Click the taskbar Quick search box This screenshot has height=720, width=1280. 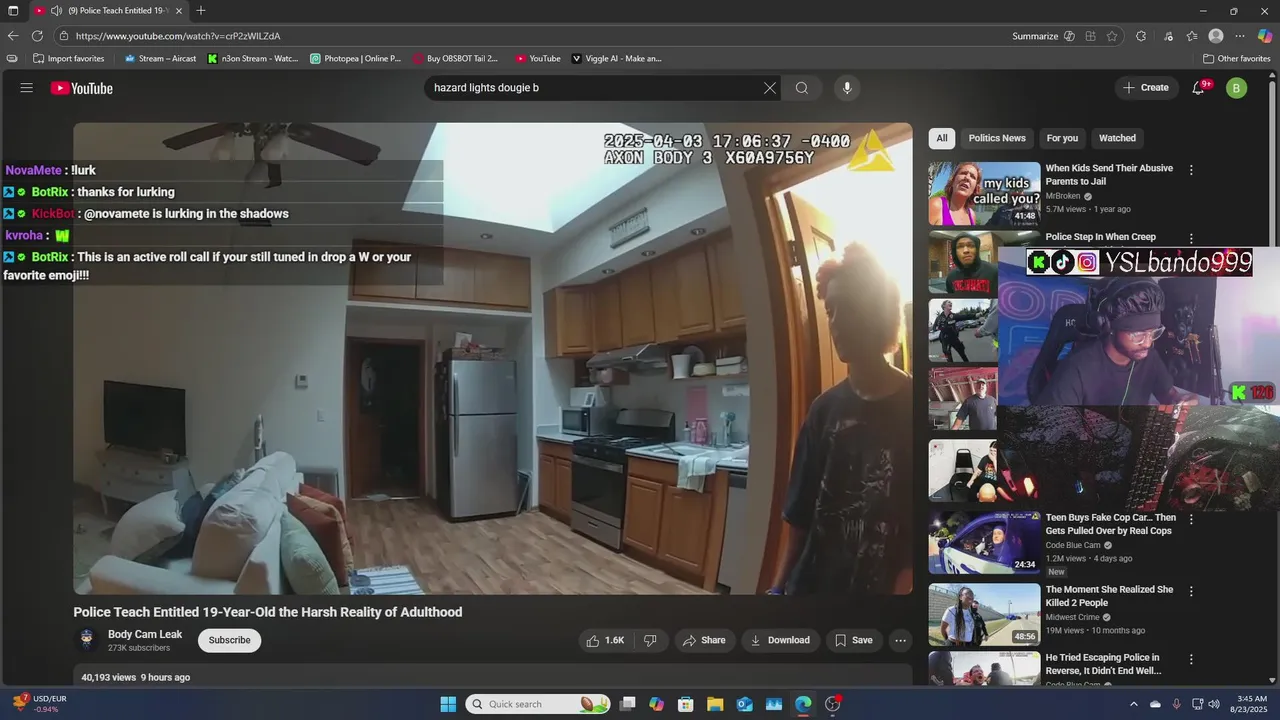pyautogui.click(x=538, y=704)
